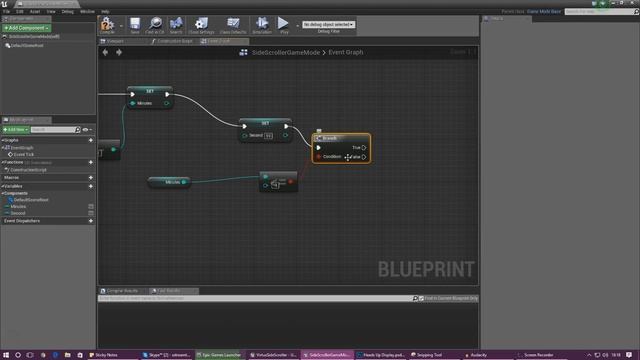Screen dimensions: 640x360
Task: Open the Debug menu
Action: point(67,11)
